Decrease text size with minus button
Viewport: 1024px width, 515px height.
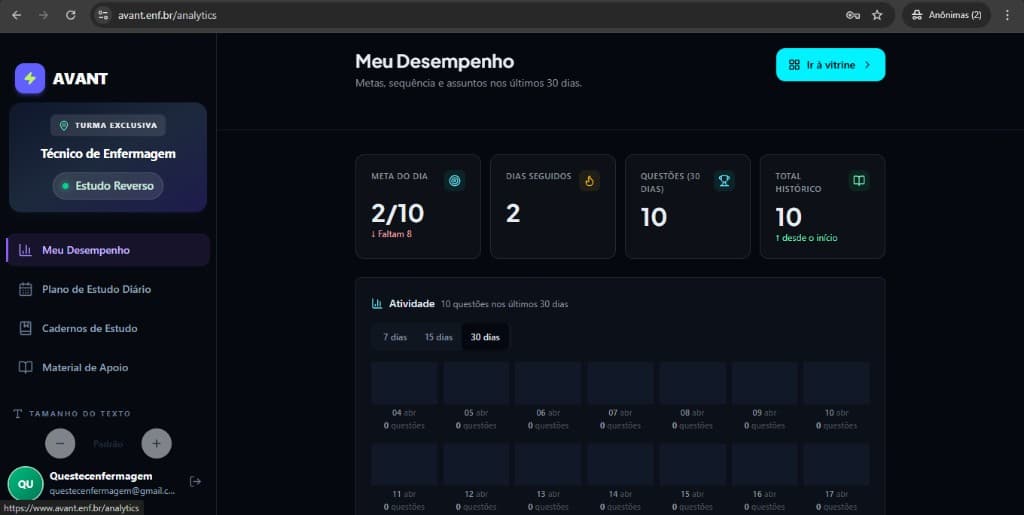point(60,444)
